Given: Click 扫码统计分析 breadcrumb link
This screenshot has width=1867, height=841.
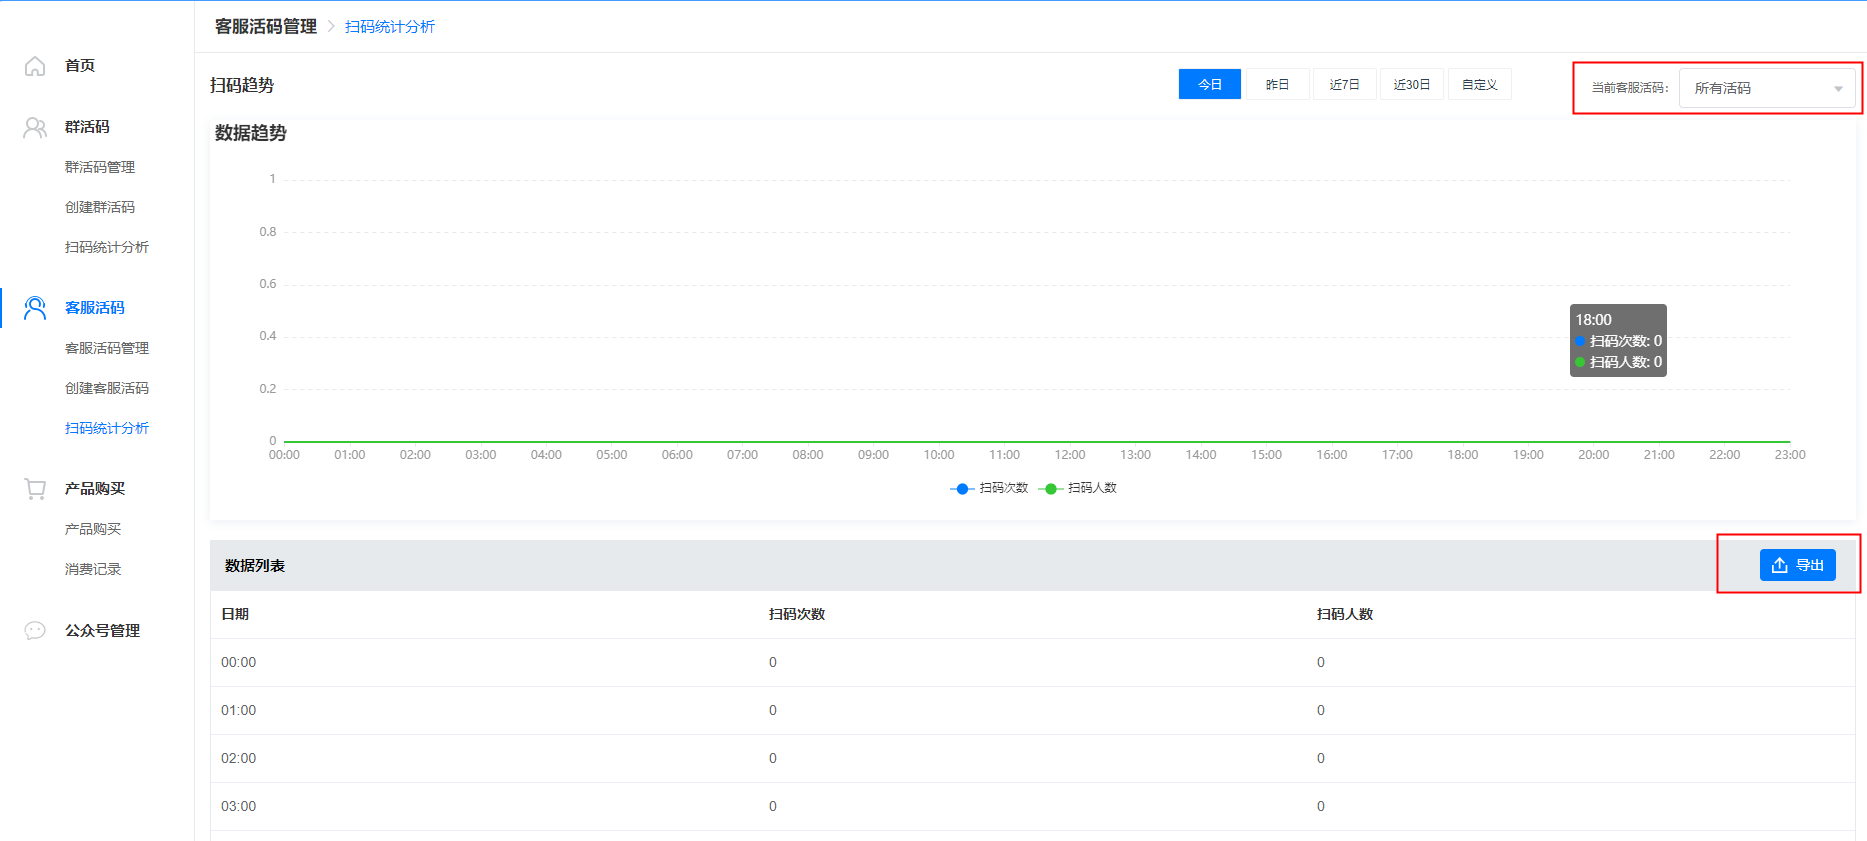Looking at the screenshot, I should coord(390,27).
